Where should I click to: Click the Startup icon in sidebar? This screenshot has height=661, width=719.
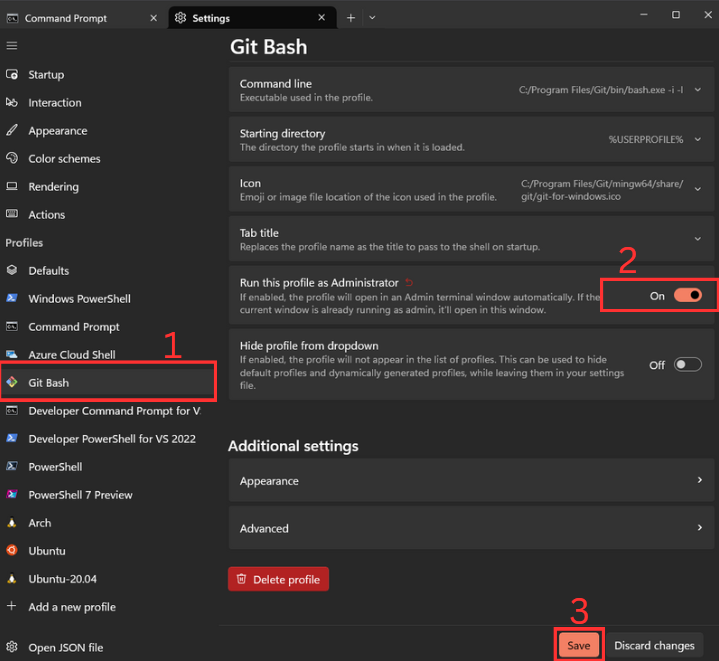coord(12,74)
